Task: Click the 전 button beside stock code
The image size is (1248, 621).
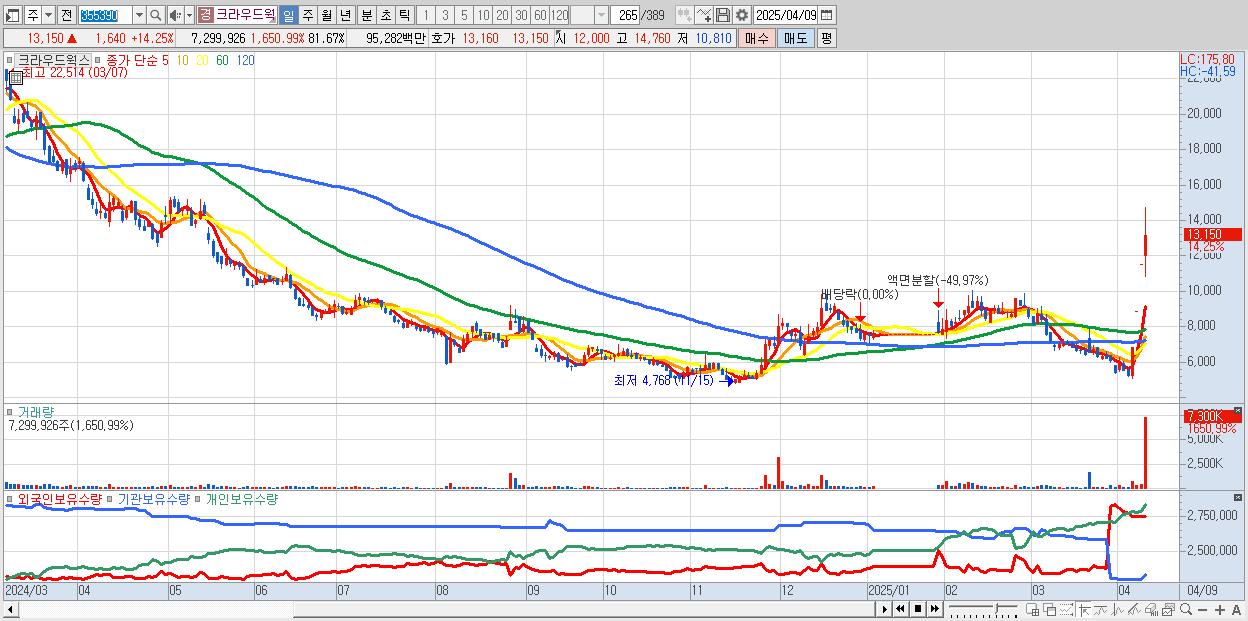Action: click(66, 15)
